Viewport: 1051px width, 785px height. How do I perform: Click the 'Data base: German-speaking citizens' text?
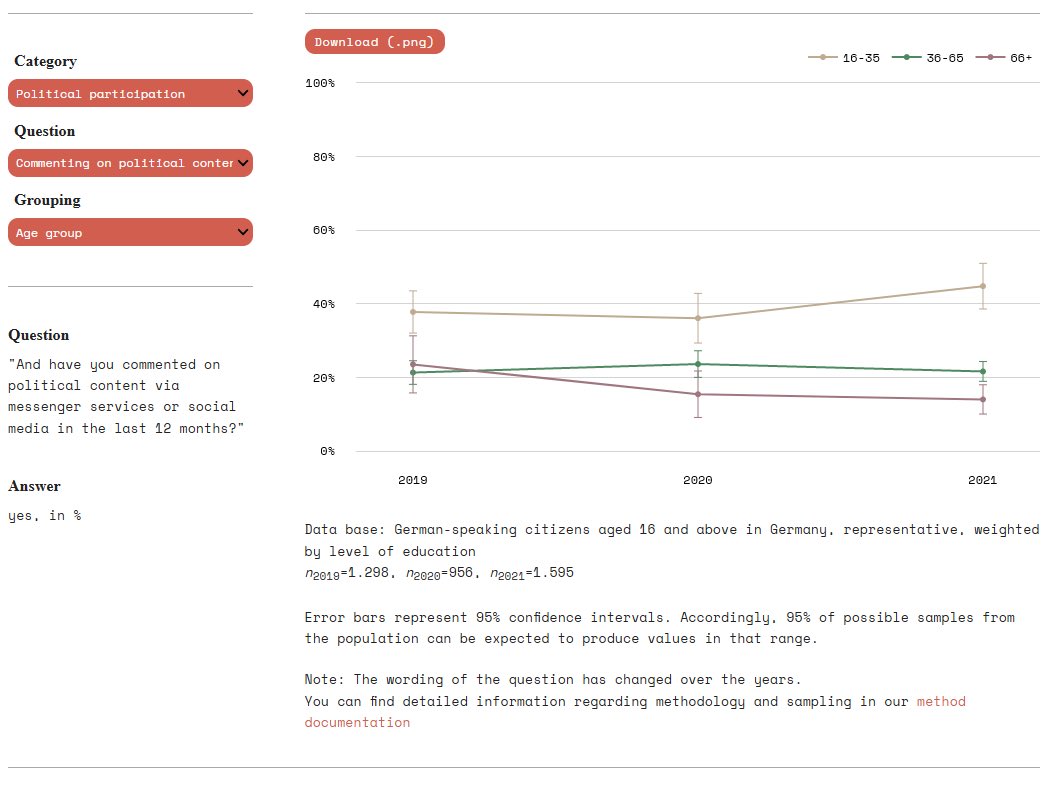click(672, 540)
